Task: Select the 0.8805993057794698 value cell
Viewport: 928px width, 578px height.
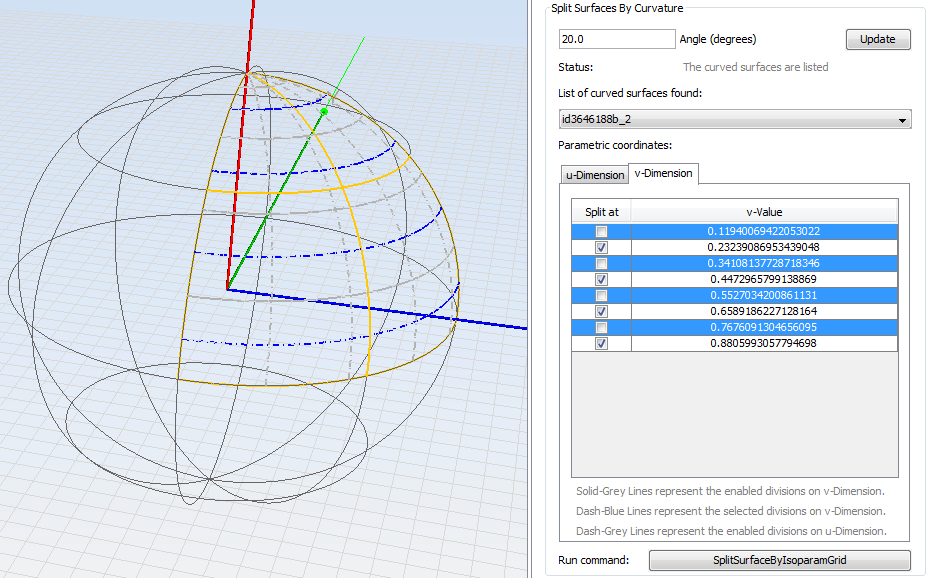Action: pos(764,343)
